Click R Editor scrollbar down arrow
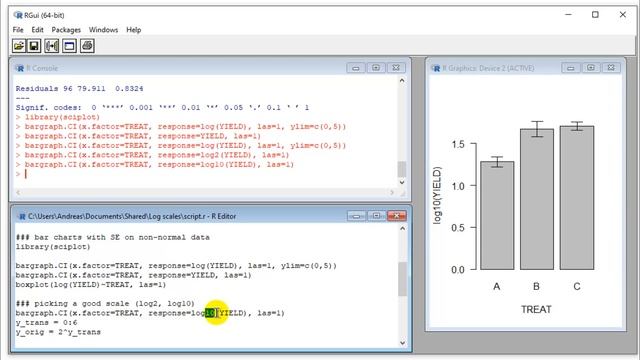The width and height of the screenshot is (640, 360). [402, 343]
